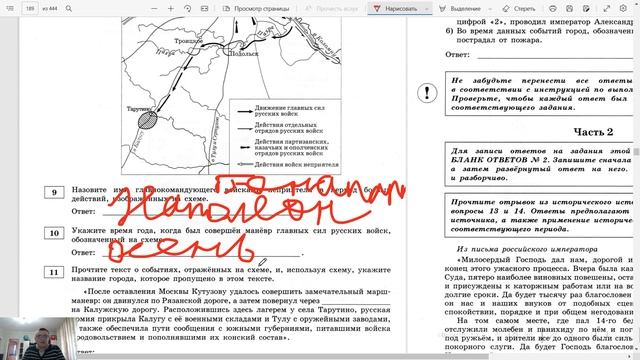Click the exclamation mark notice icon

coord(427,92)
